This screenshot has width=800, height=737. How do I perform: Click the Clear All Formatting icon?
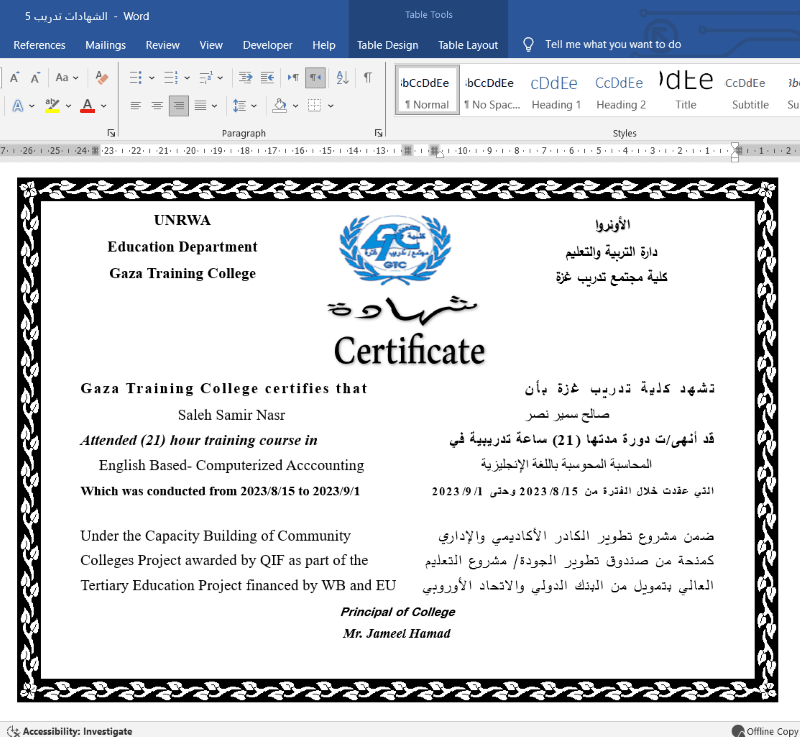[101, 77]
